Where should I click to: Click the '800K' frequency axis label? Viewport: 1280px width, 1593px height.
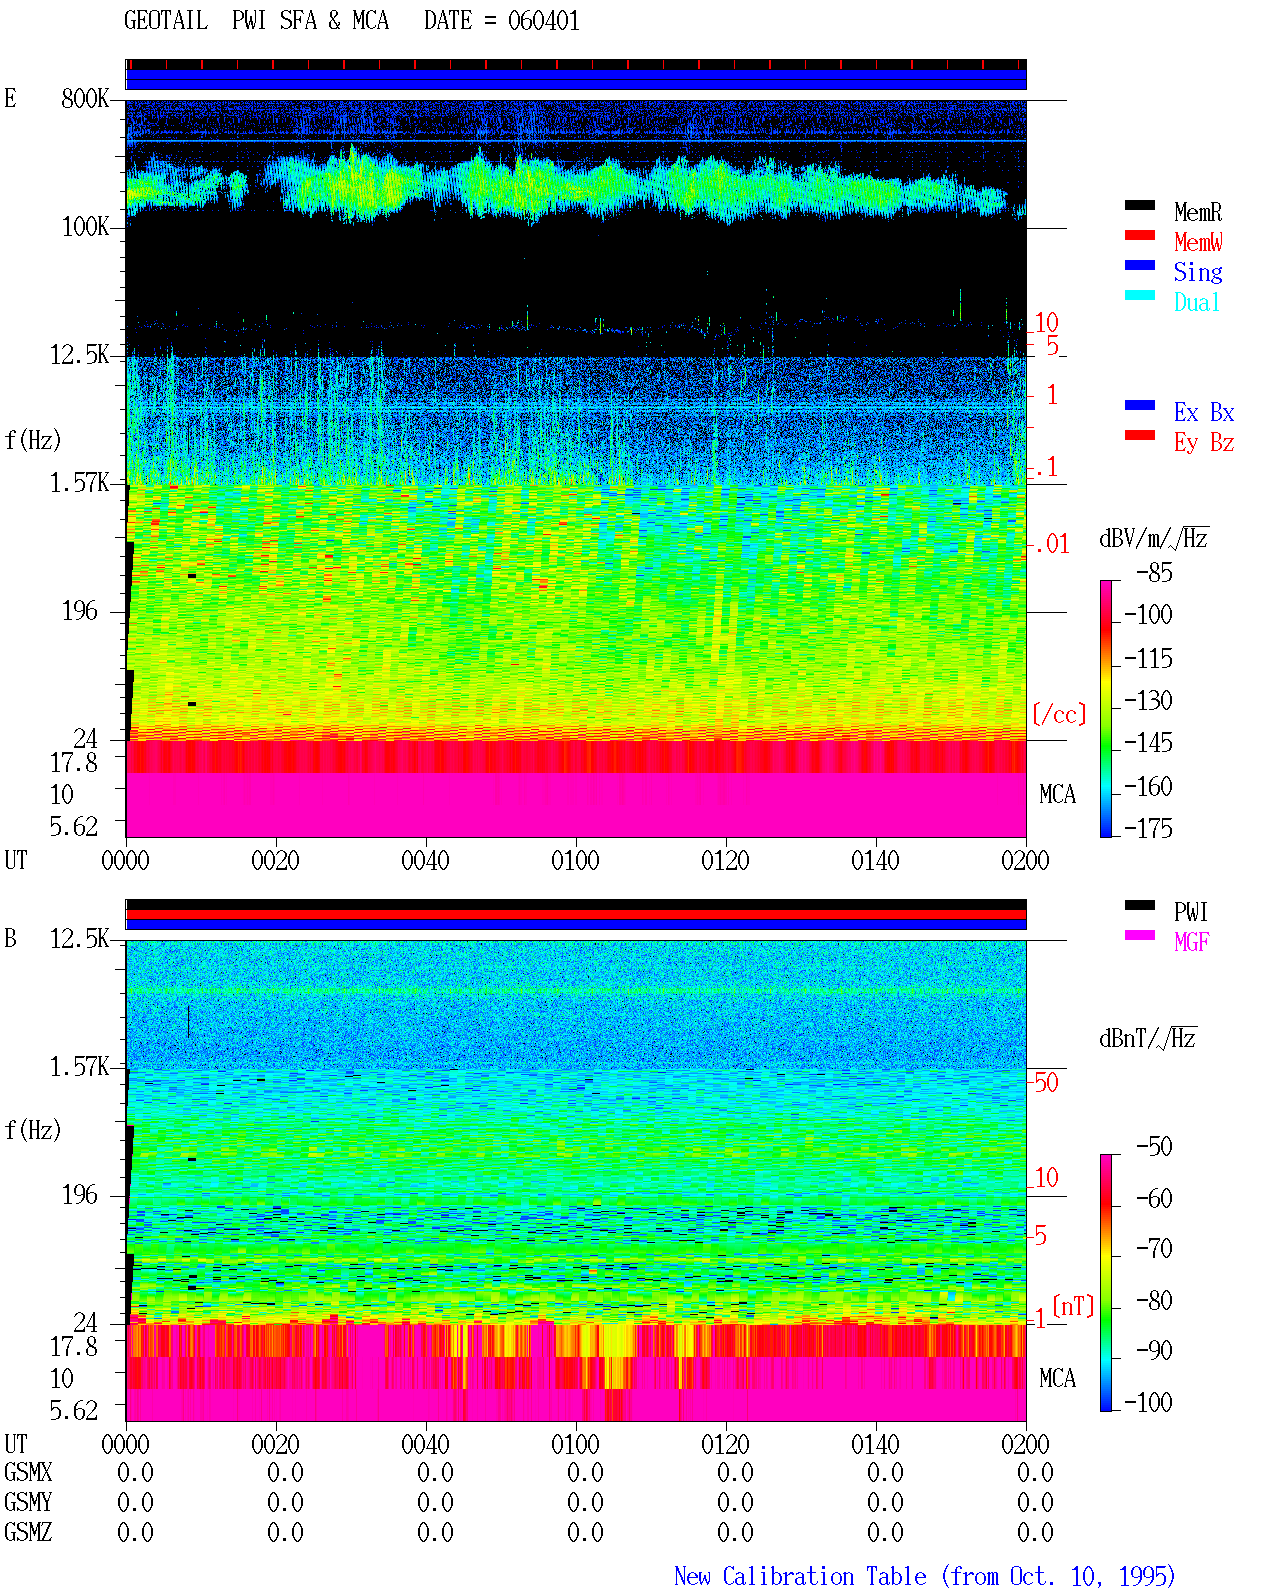point(85,99)
